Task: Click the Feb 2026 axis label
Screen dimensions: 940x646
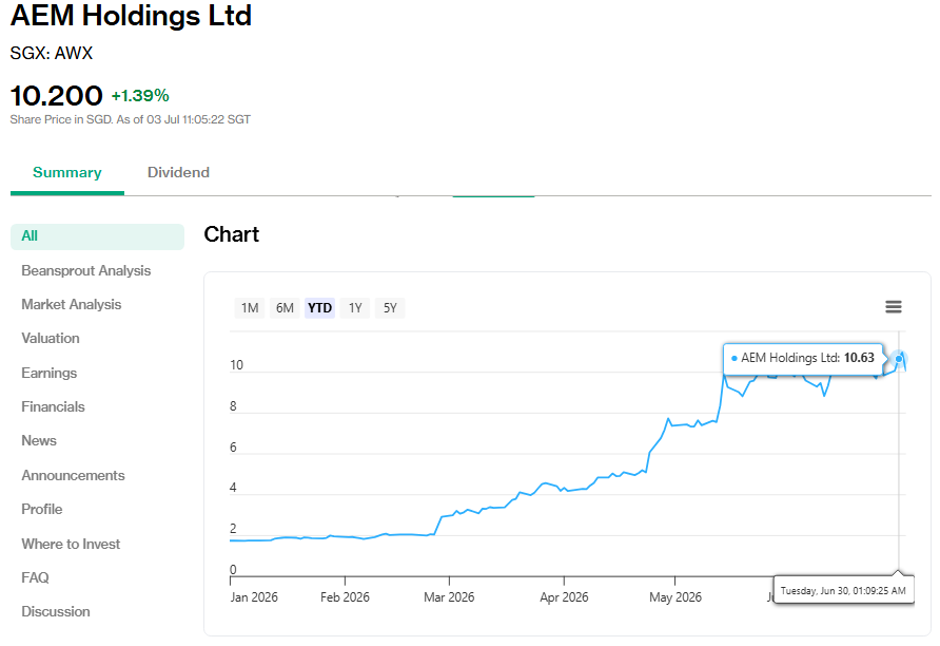Action: click(345, 597)
